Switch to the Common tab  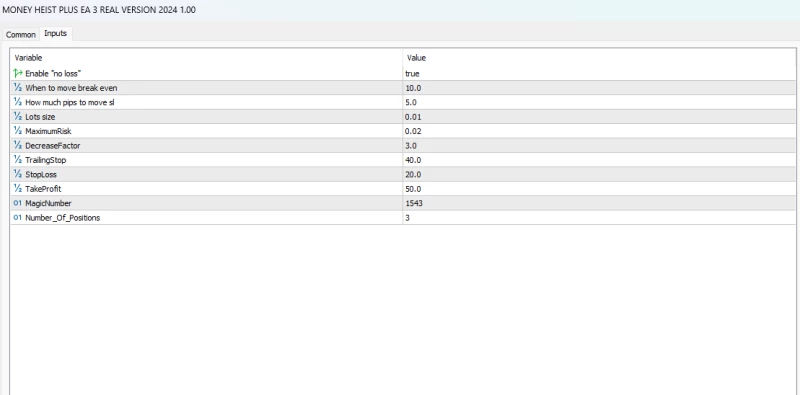point(21,35)
